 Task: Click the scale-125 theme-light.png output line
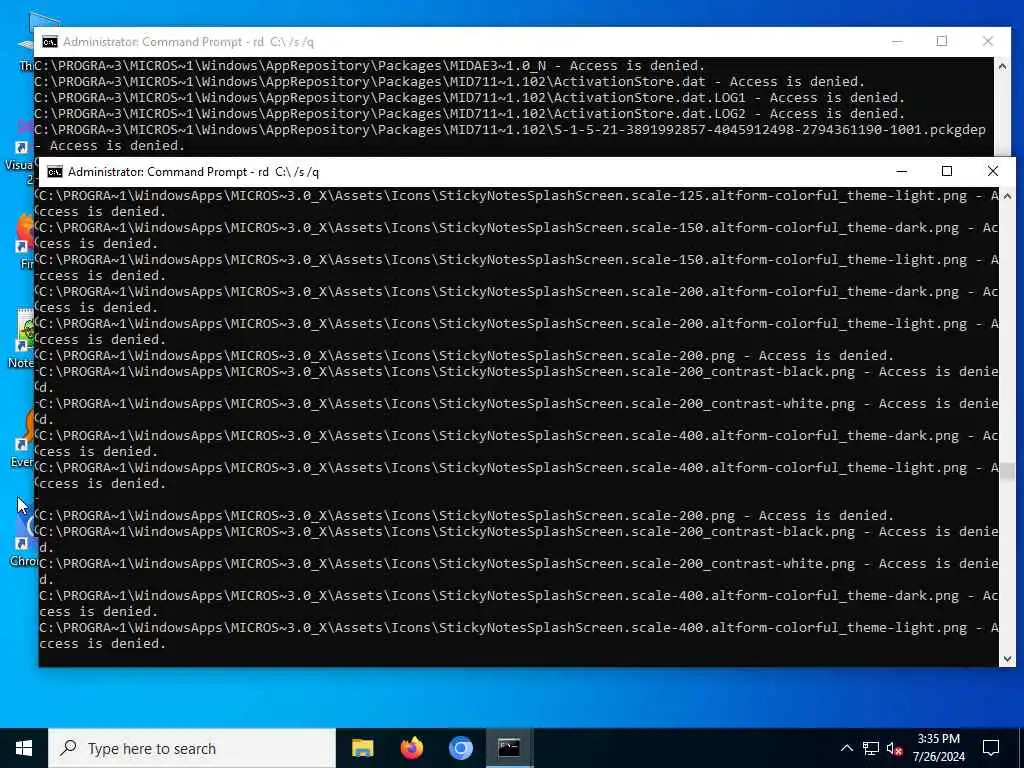519,203
